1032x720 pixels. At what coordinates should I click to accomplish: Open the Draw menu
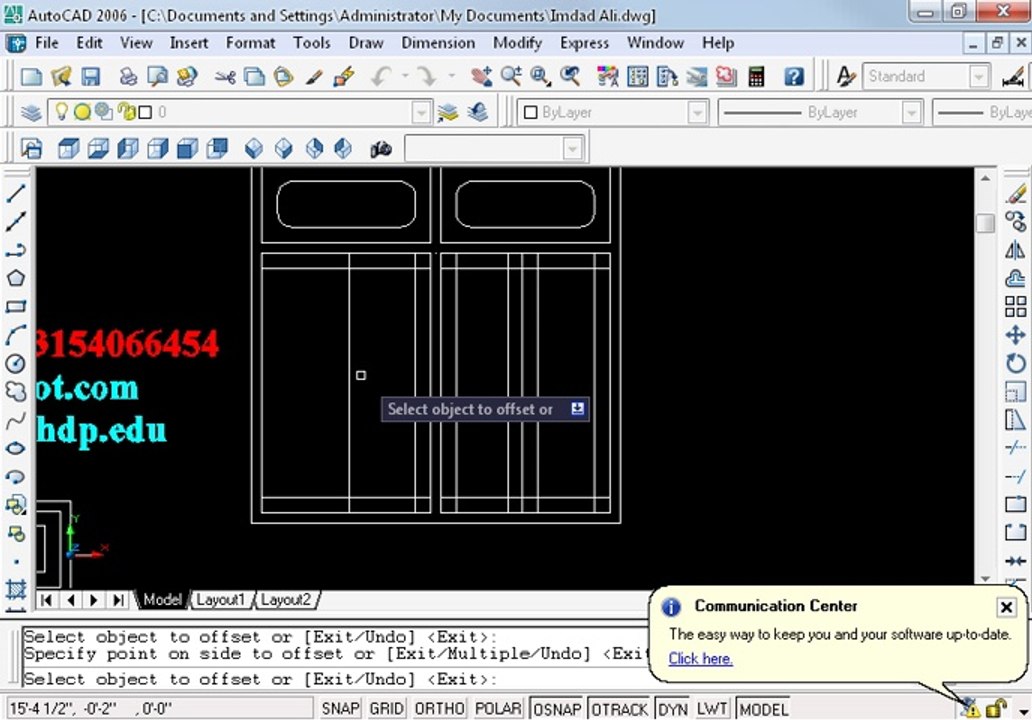(x=366, y=43)
